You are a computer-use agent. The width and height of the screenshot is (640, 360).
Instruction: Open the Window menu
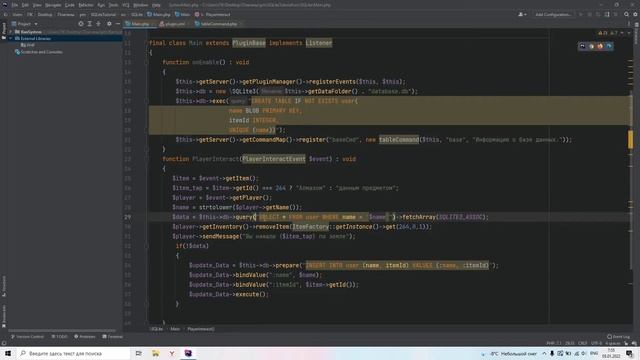coord(140,5)
